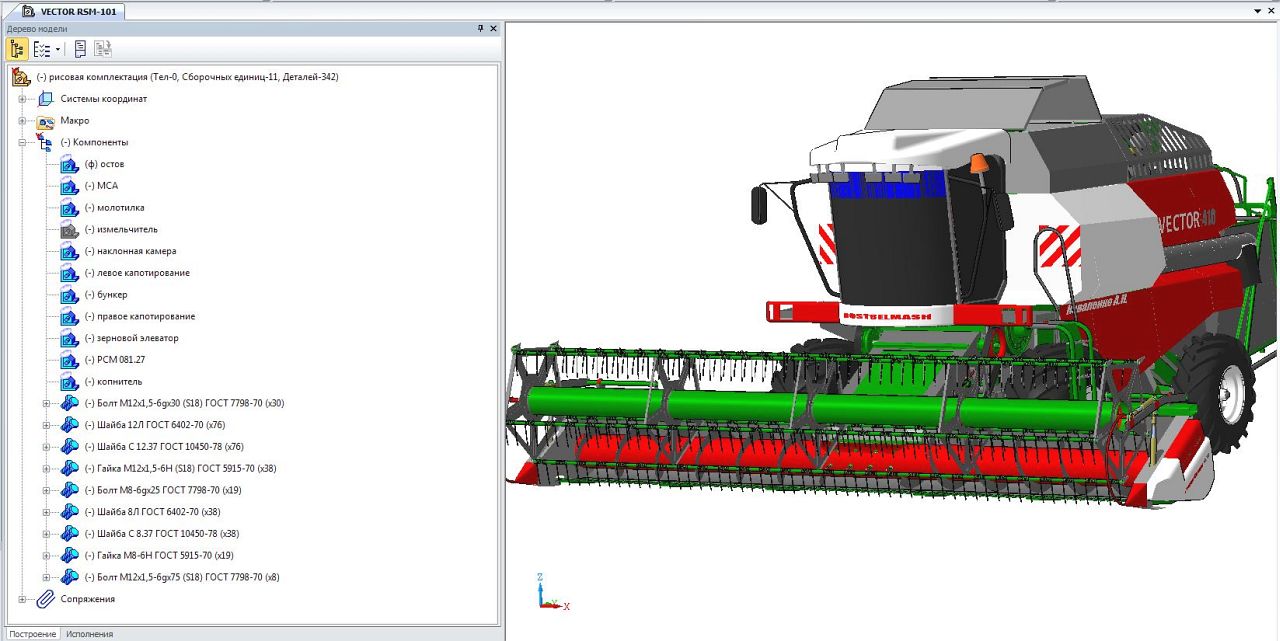Click the РСМ 081.27 assembly icon
This screenshot has width=1280, height=641.
coord(69,360)
